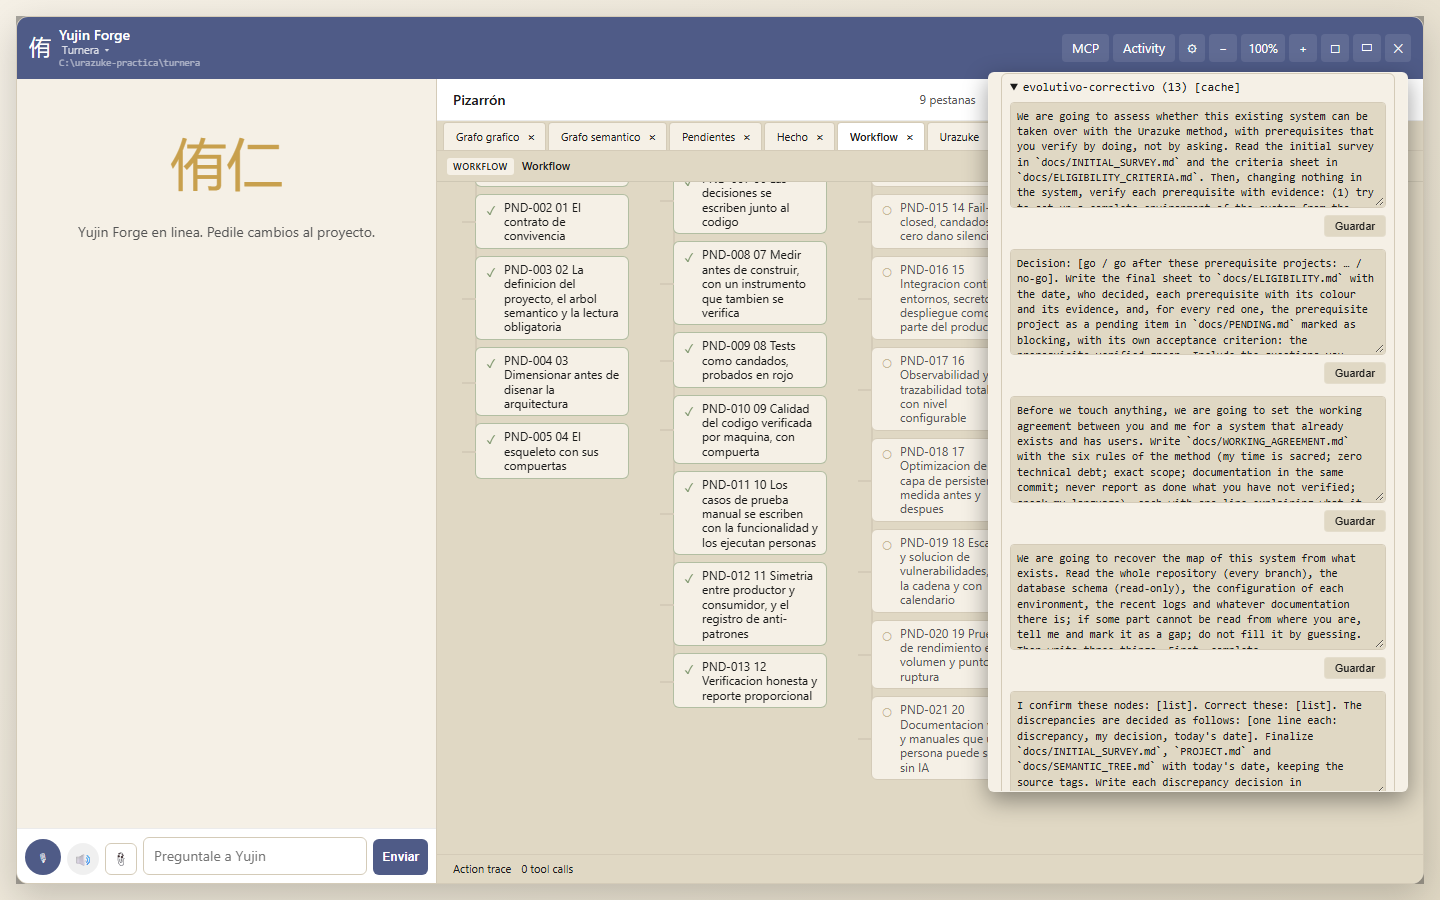The image size is (1440, 900).
Task: Select the PND-004 03 Dimensionar card
Action: tap(552, 382)
